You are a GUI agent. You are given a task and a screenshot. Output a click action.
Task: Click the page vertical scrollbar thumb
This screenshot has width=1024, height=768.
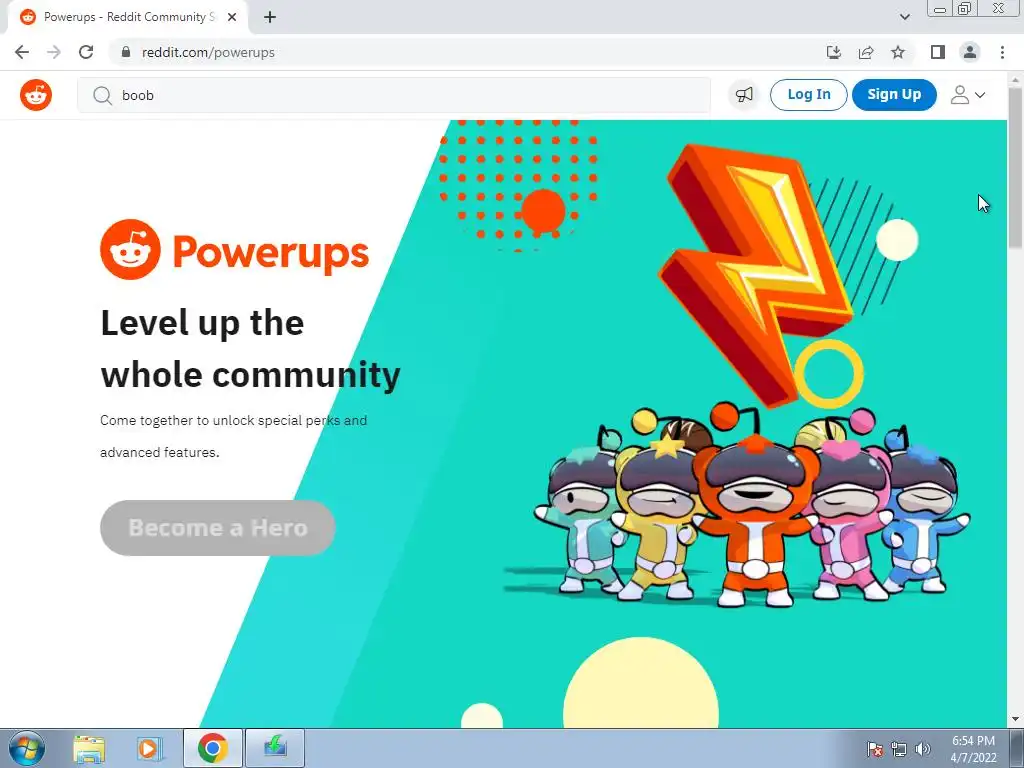pyautogui.click(x=1015, y=168)
